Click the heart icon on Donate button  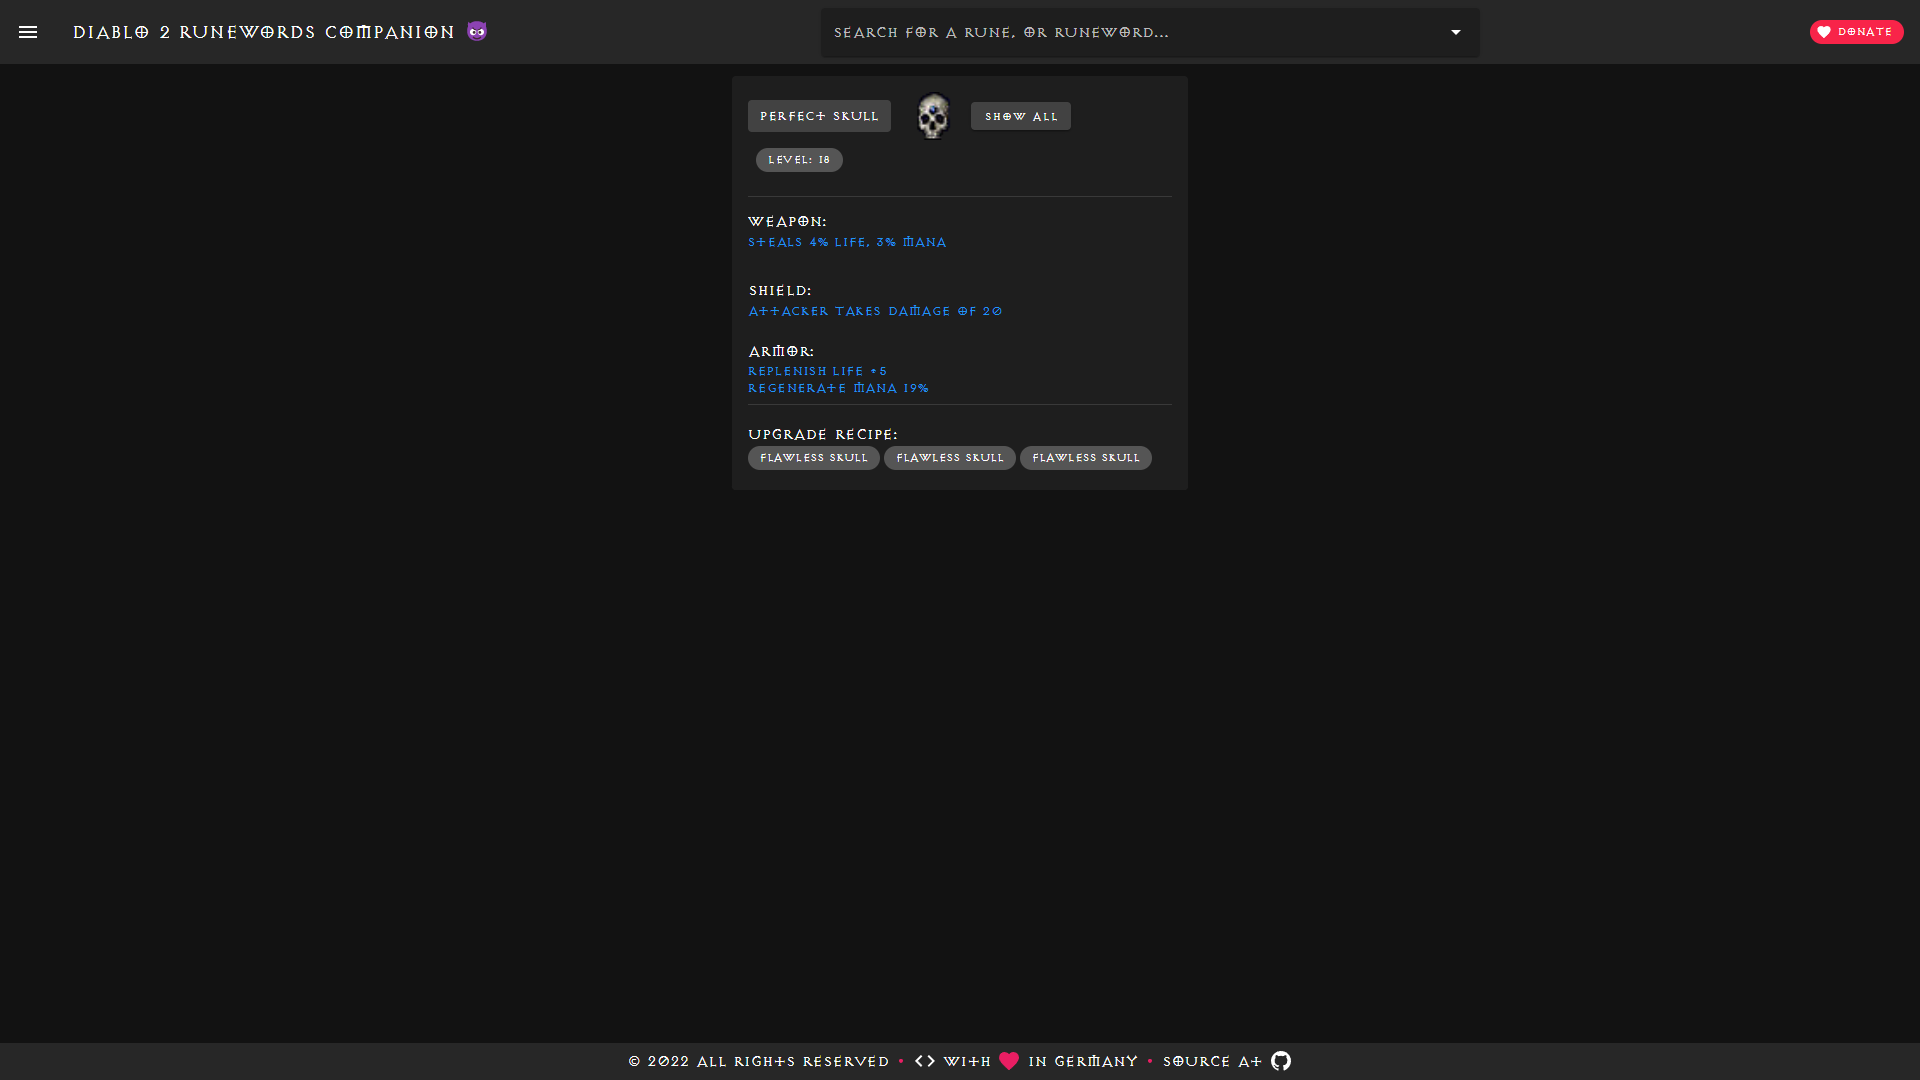coord(1824,32)
